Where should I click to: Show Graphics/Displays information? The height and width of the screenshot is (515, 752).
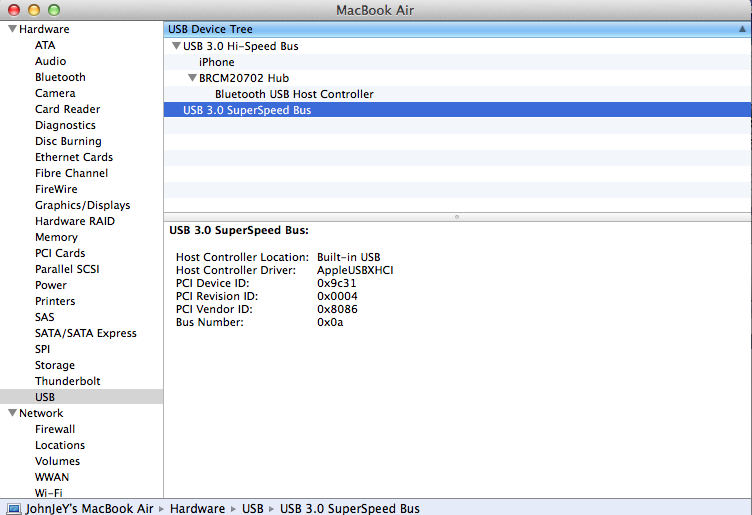point(82,205)
